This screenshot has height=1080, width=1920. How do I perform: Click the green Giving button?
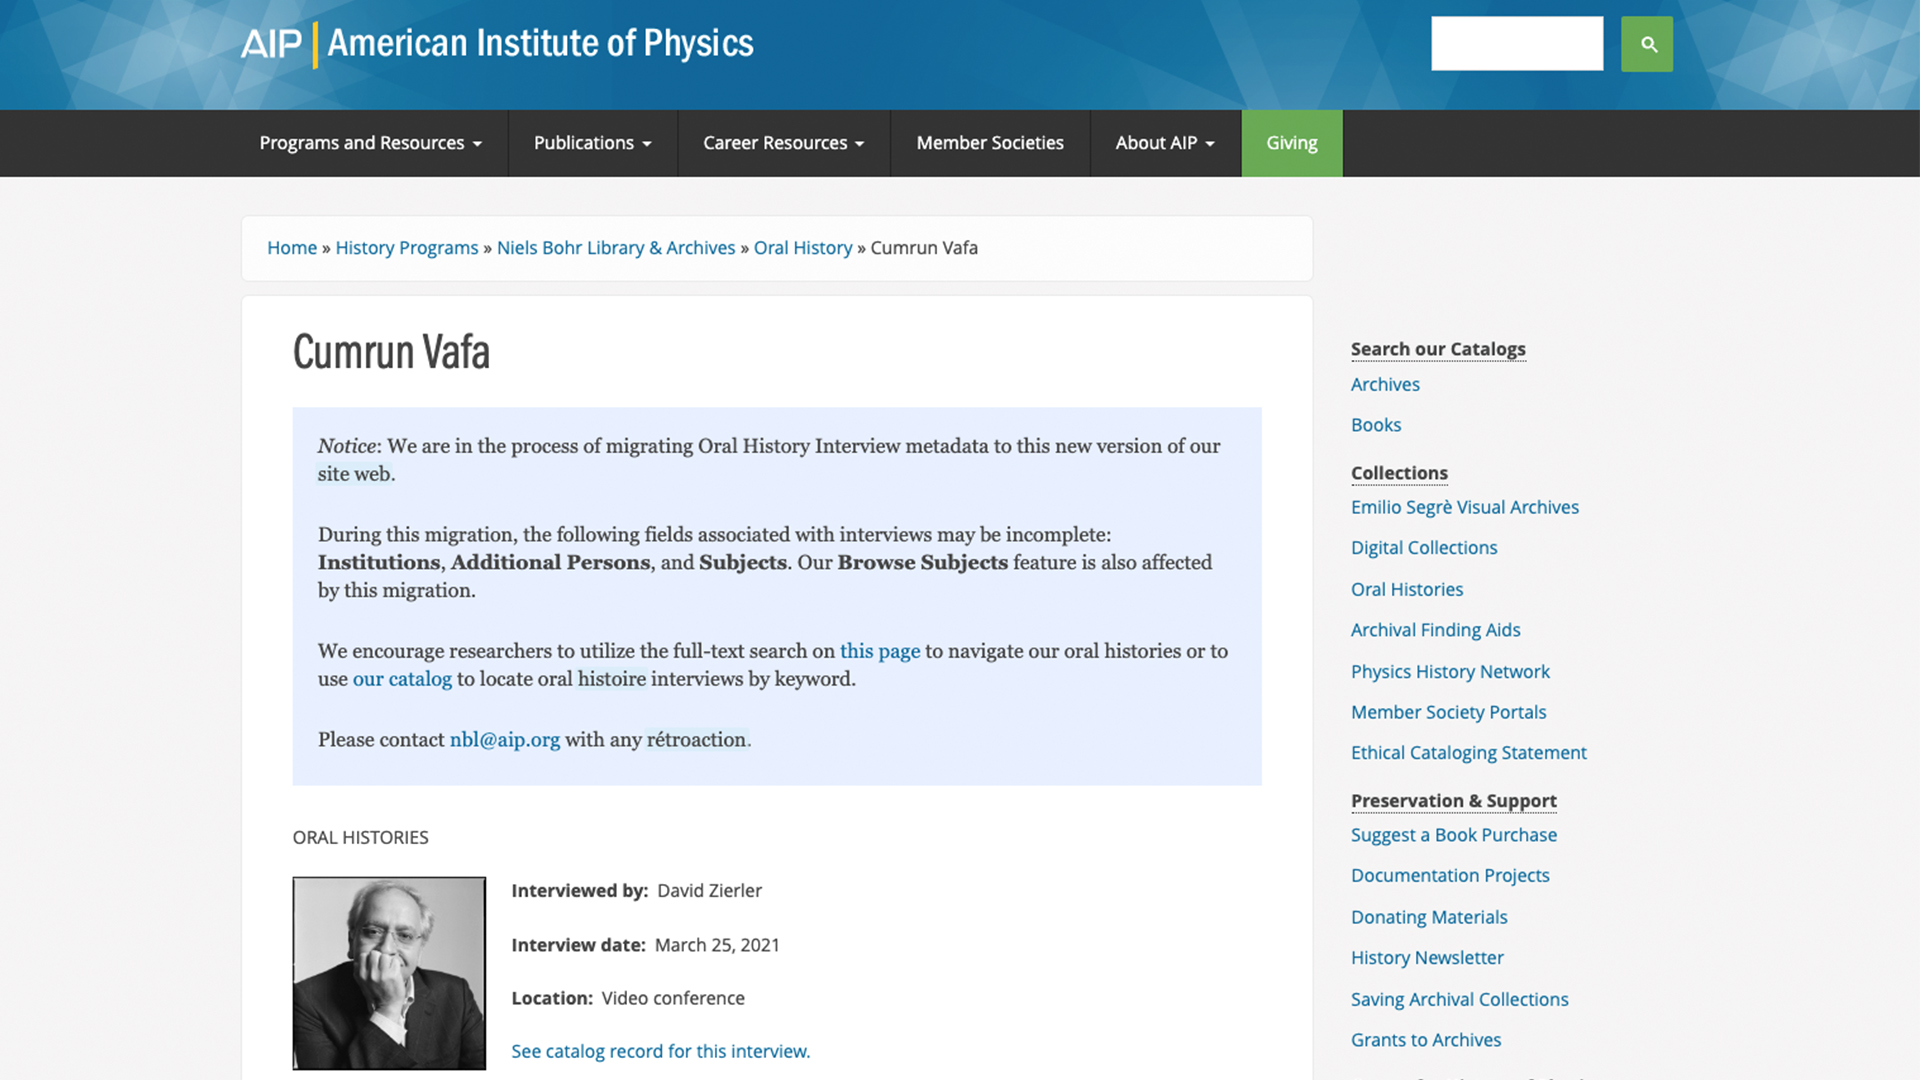click(1291, 143)
